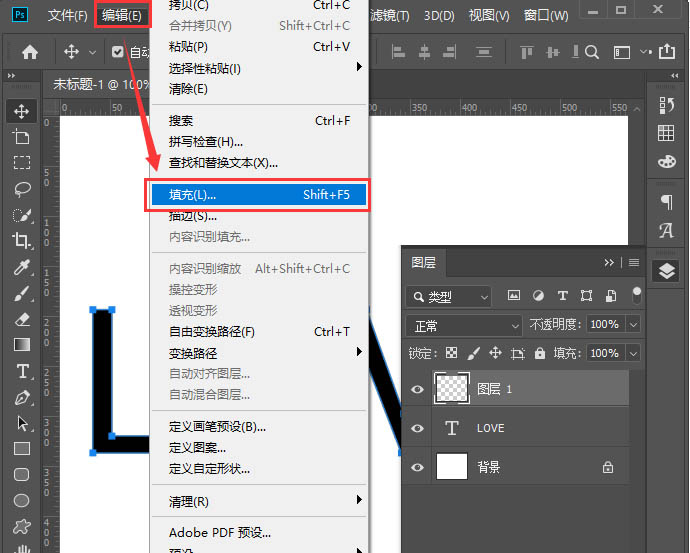Choose 定义画笔预设(B)... entry

pos(259,426)
